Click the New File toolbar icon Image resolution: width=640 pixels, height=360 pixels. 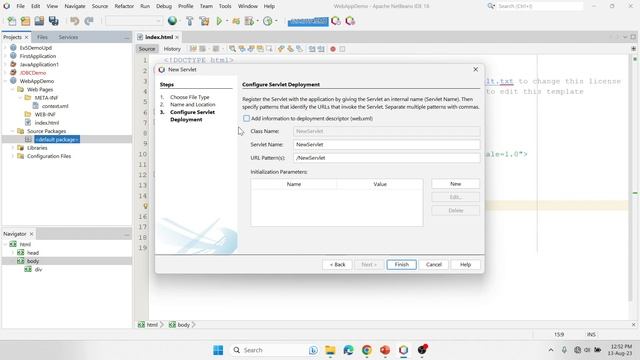click(11, 21)
